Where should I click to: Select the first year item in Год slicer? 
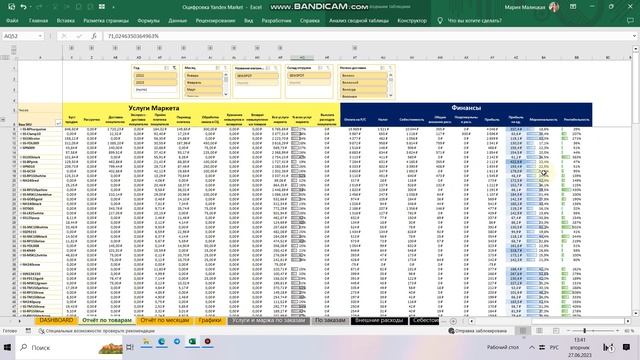pyautogui.click(x=156, y=76)
